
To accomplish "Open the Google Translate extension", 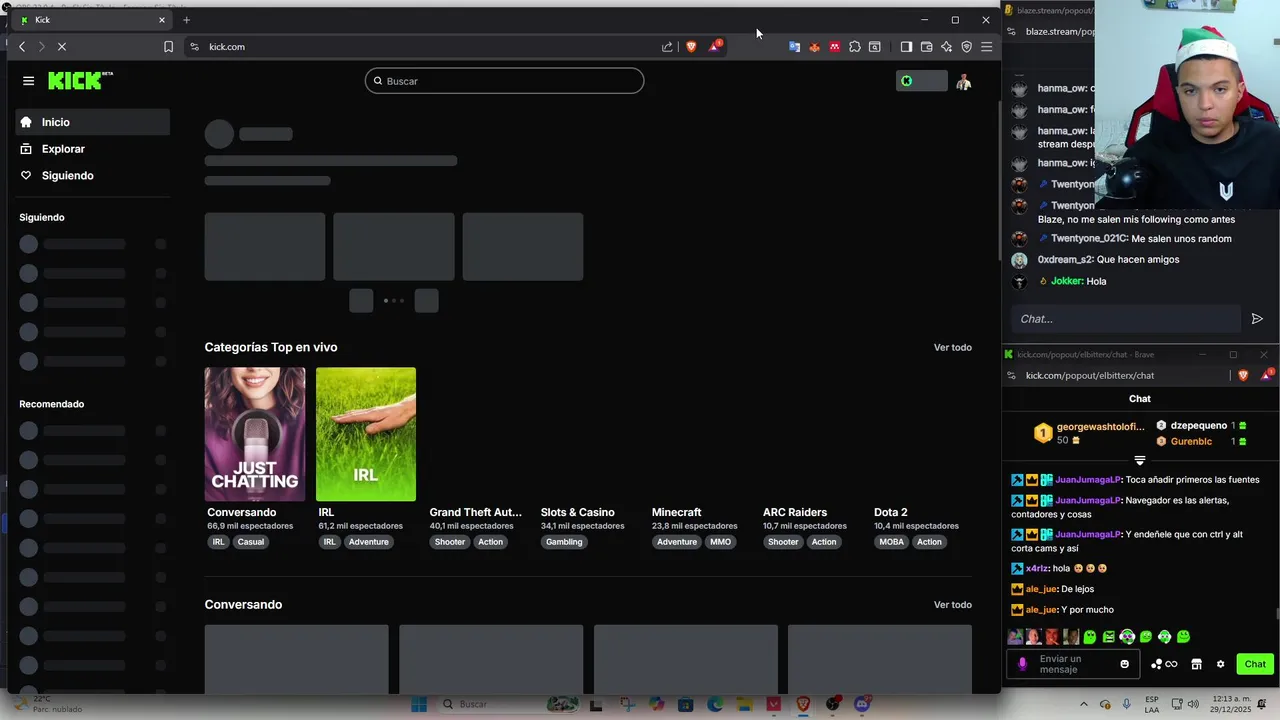I will [x=794, y=47].
